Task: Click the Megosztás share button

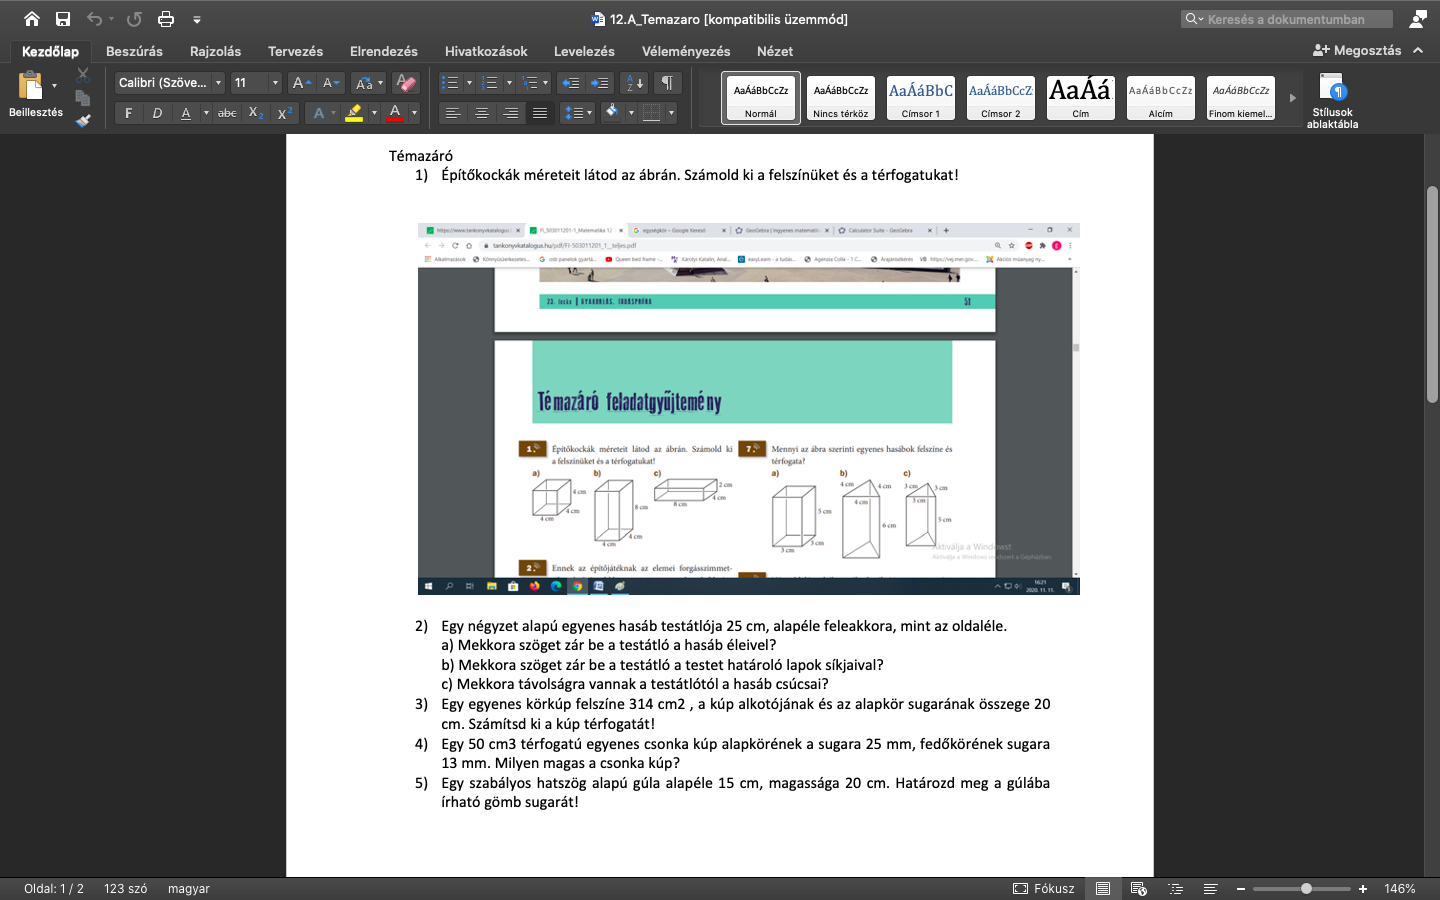Action: (x=1357, y=50)
